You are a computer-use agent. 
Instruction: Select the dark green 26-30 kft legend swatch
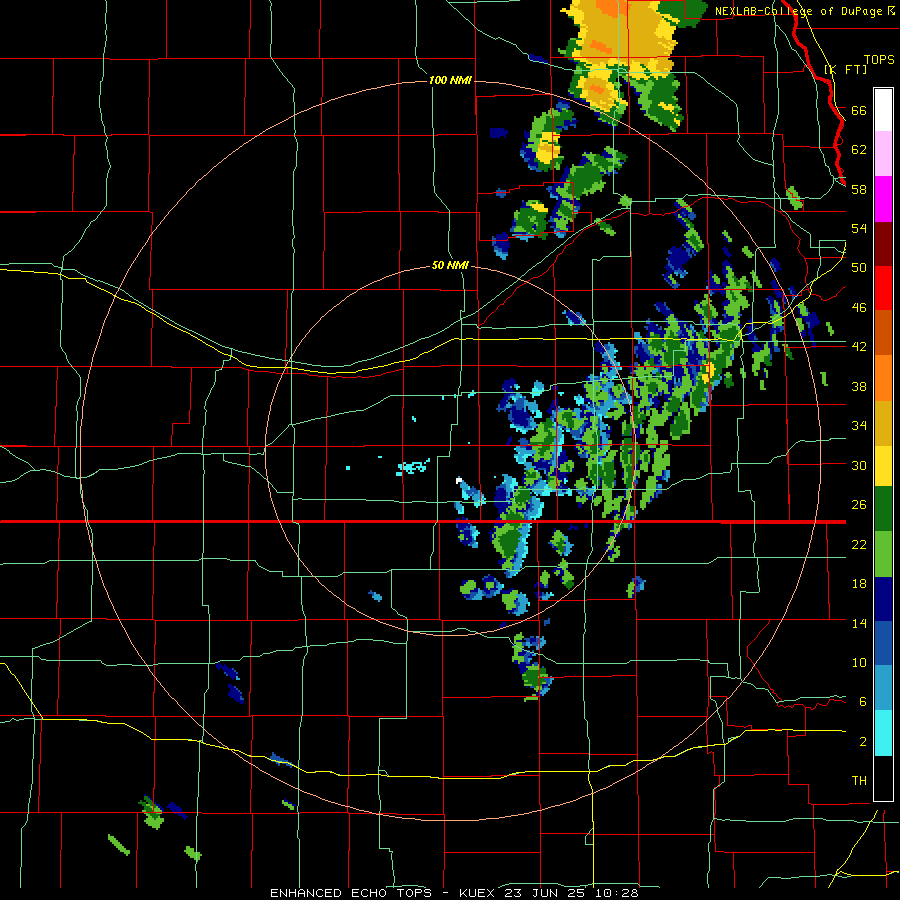tap(883, 509)
